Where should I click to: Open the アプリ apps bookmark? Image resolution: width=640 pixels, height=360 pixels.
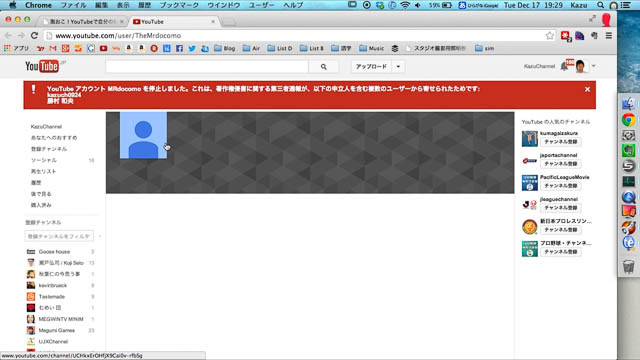pyautogui.click(x=16, y=48)
